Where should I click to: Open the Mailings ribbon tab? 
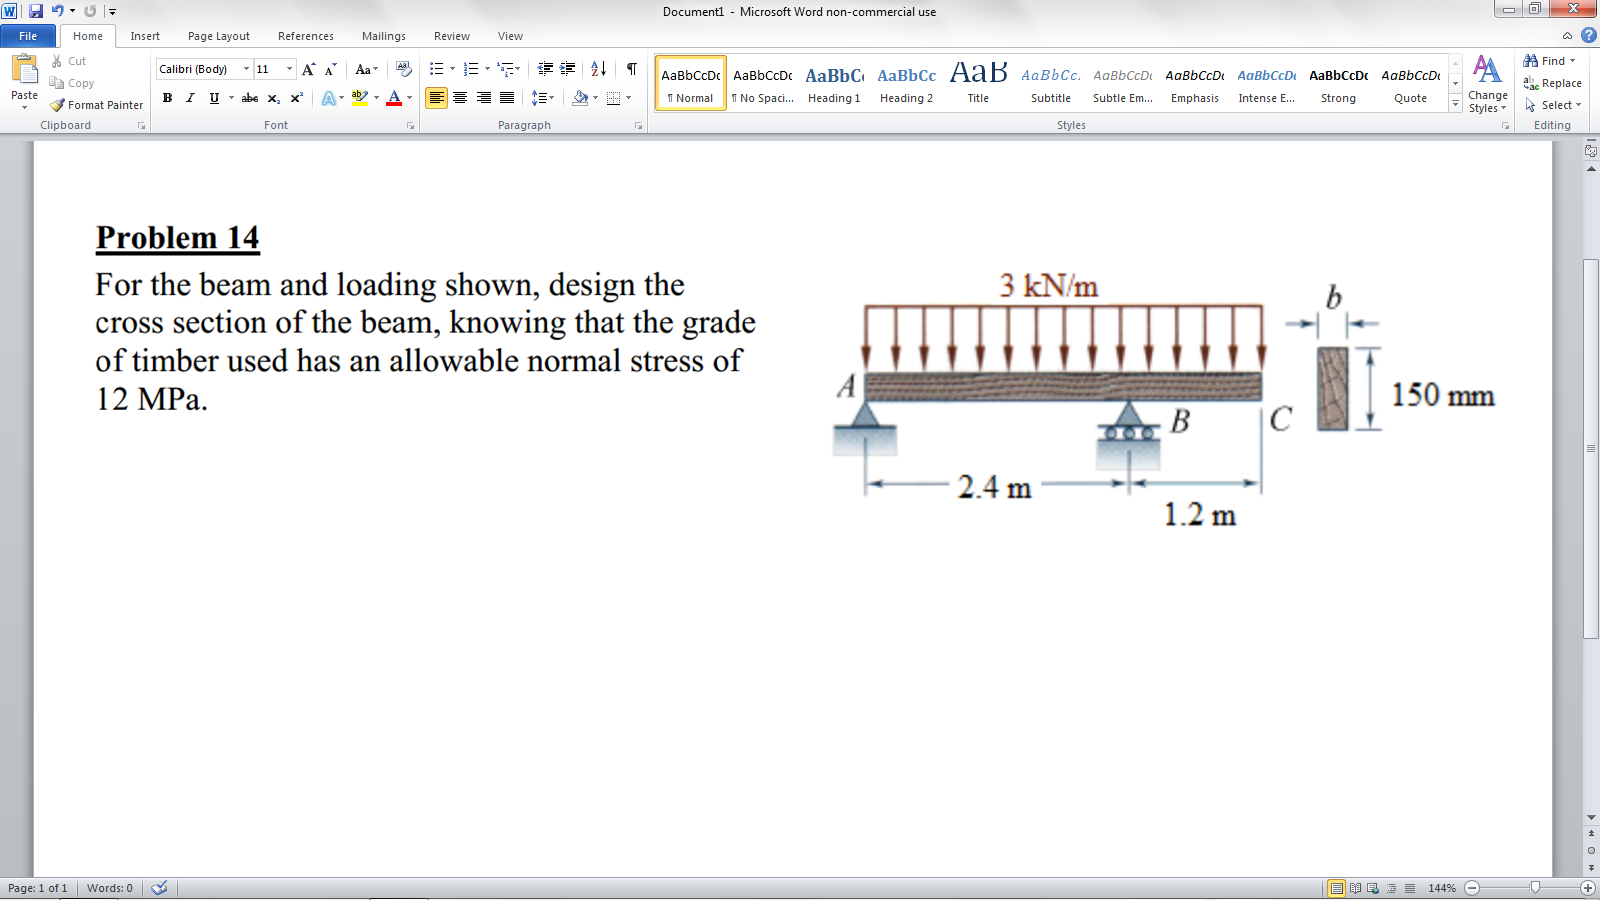point(383,36)
